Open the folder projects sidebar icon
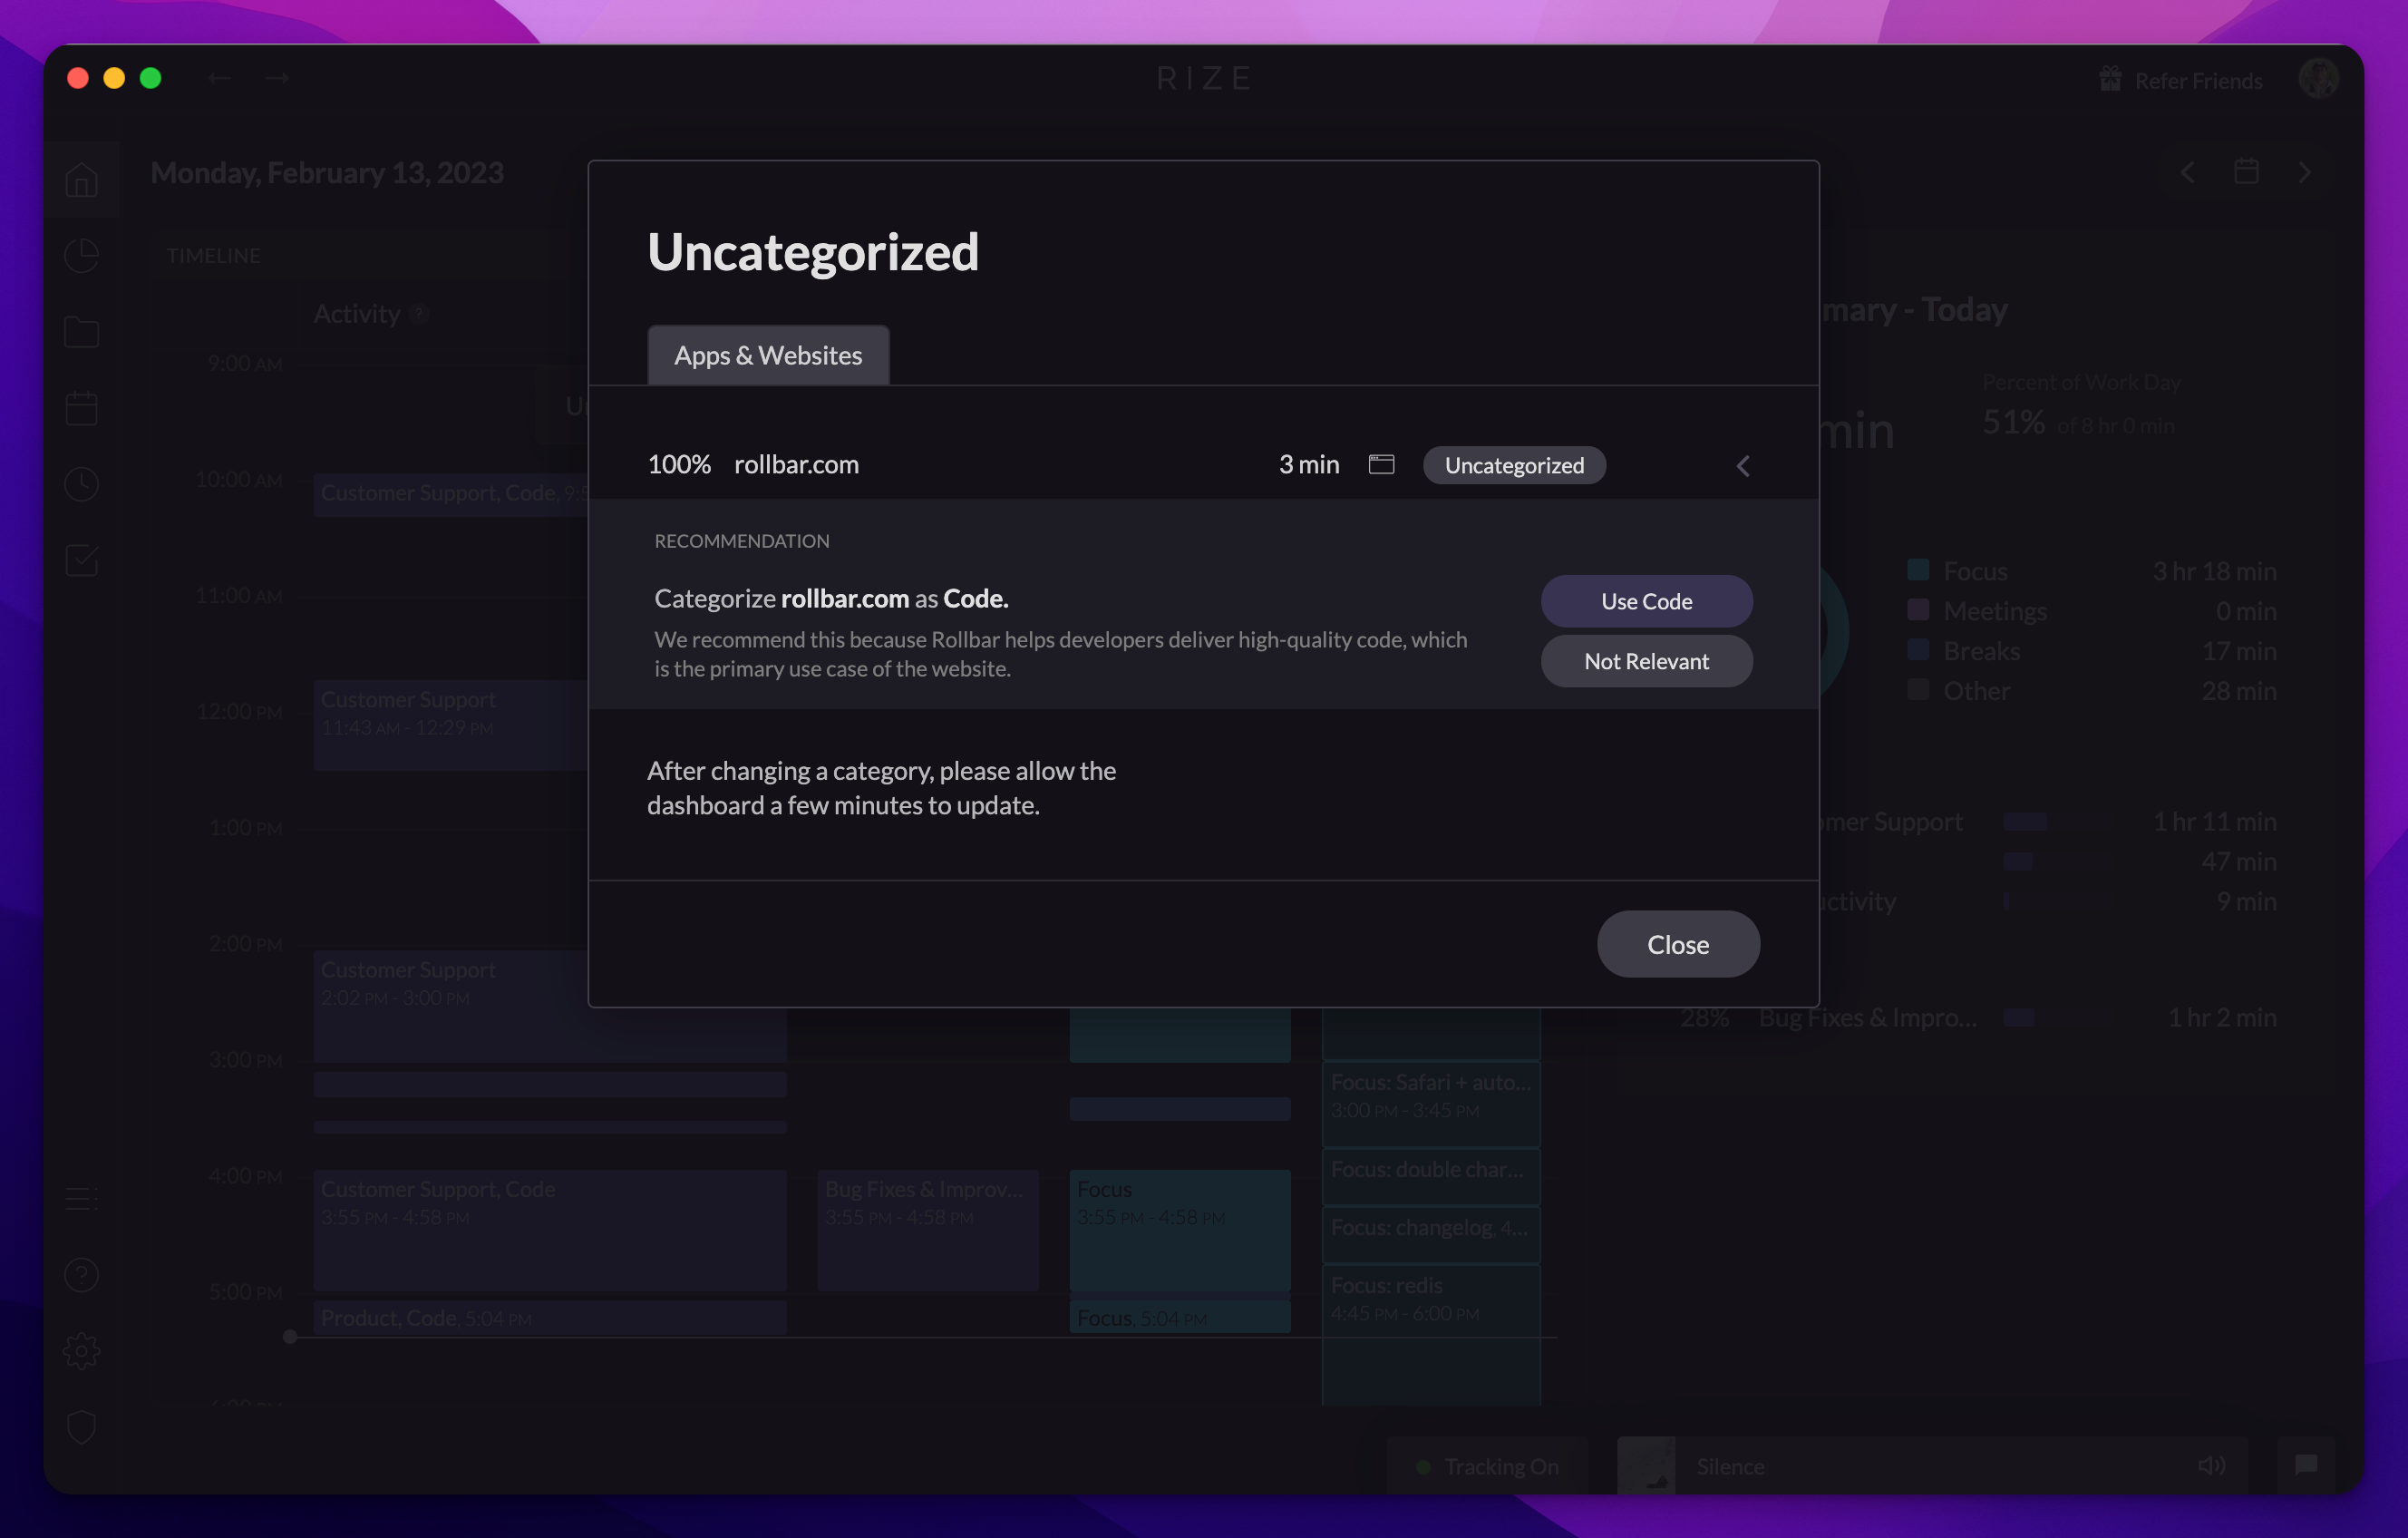The width and height of the screenshot is (2408, 1538). click(81, 332)
